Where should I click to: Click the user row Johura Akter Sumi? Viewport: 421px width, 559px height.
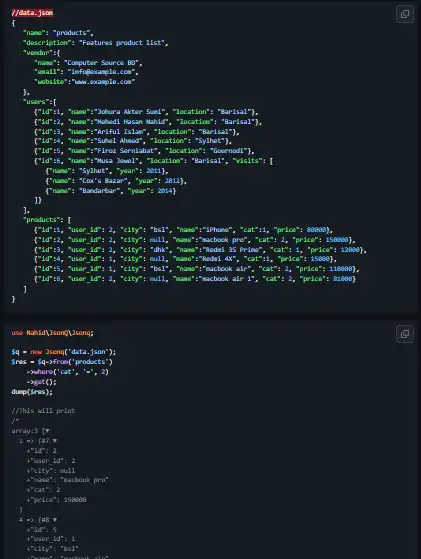point(146,112)
